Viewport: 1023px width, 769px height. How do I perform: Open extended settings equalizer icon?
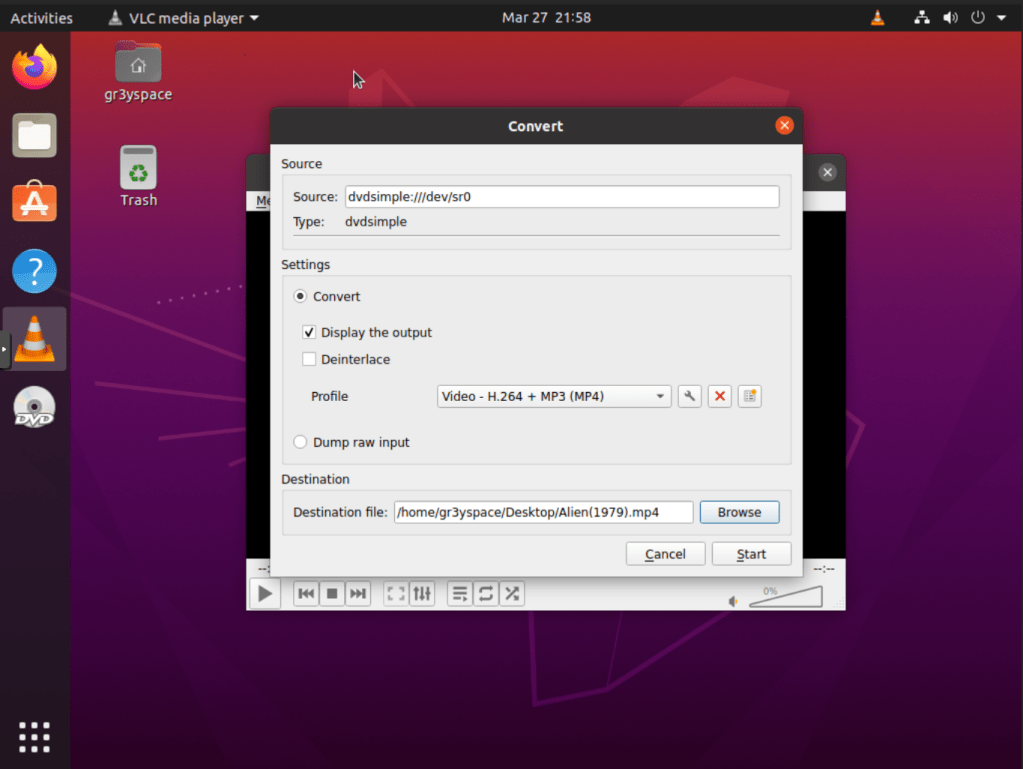[x=422, y=594]
